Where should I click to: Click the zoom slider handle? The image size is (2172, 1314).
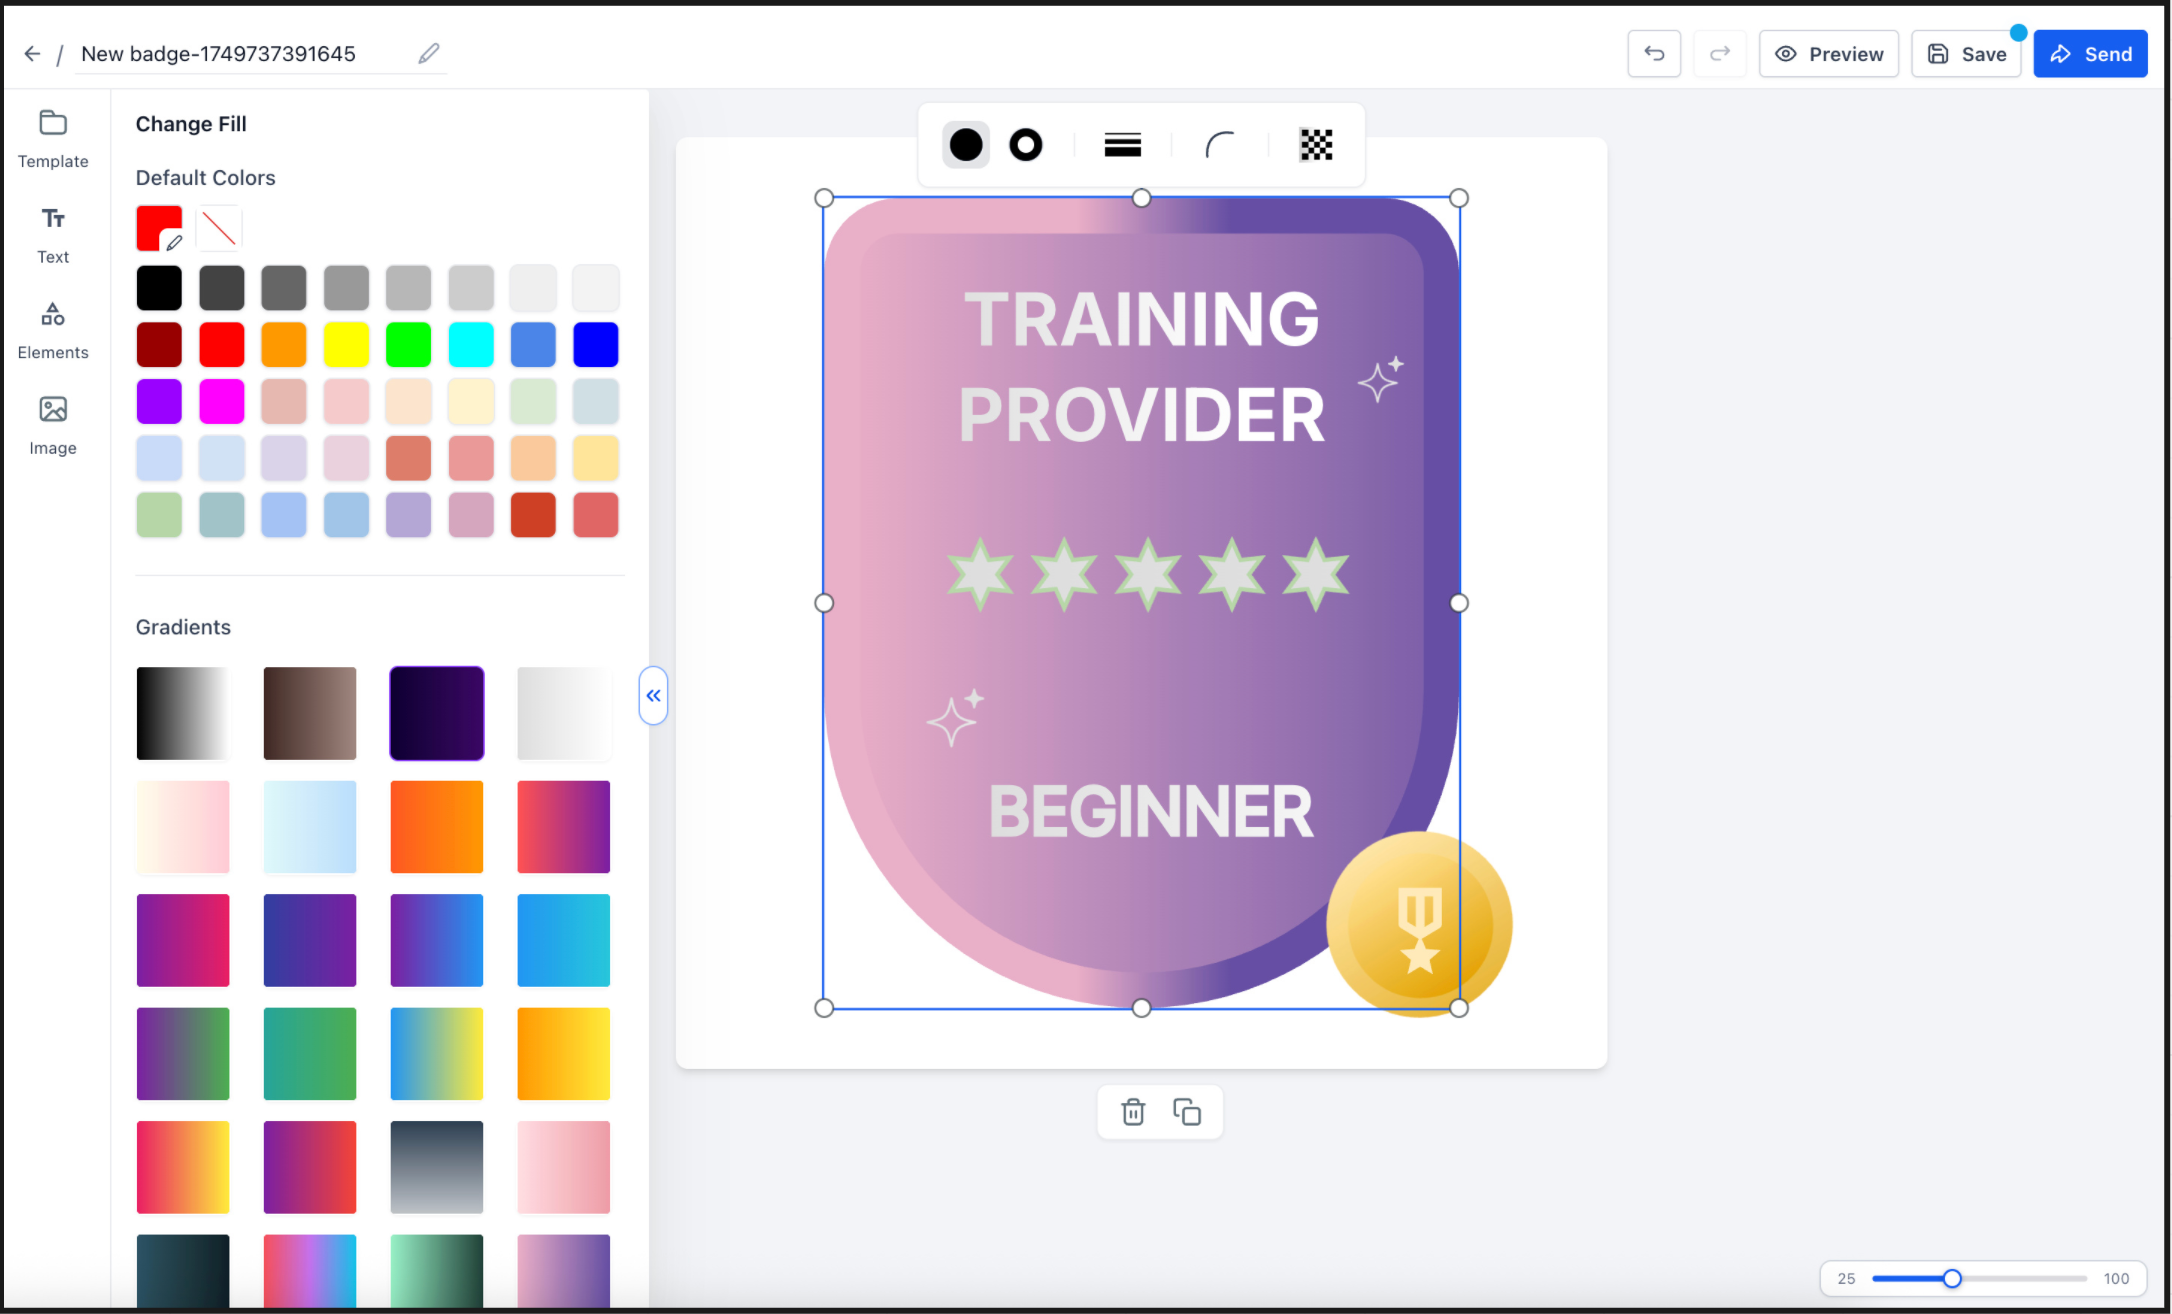[x=1952, y=1278]
